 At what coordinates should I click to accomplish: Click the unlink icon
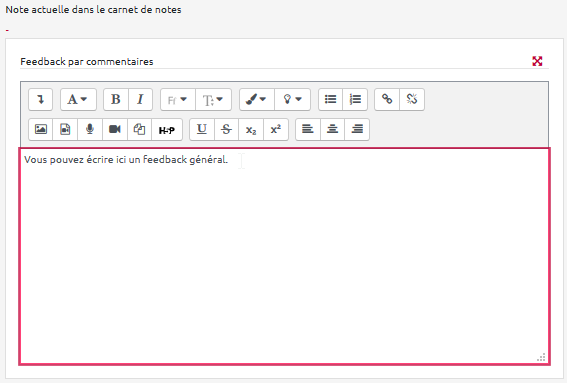pos(412,99)
